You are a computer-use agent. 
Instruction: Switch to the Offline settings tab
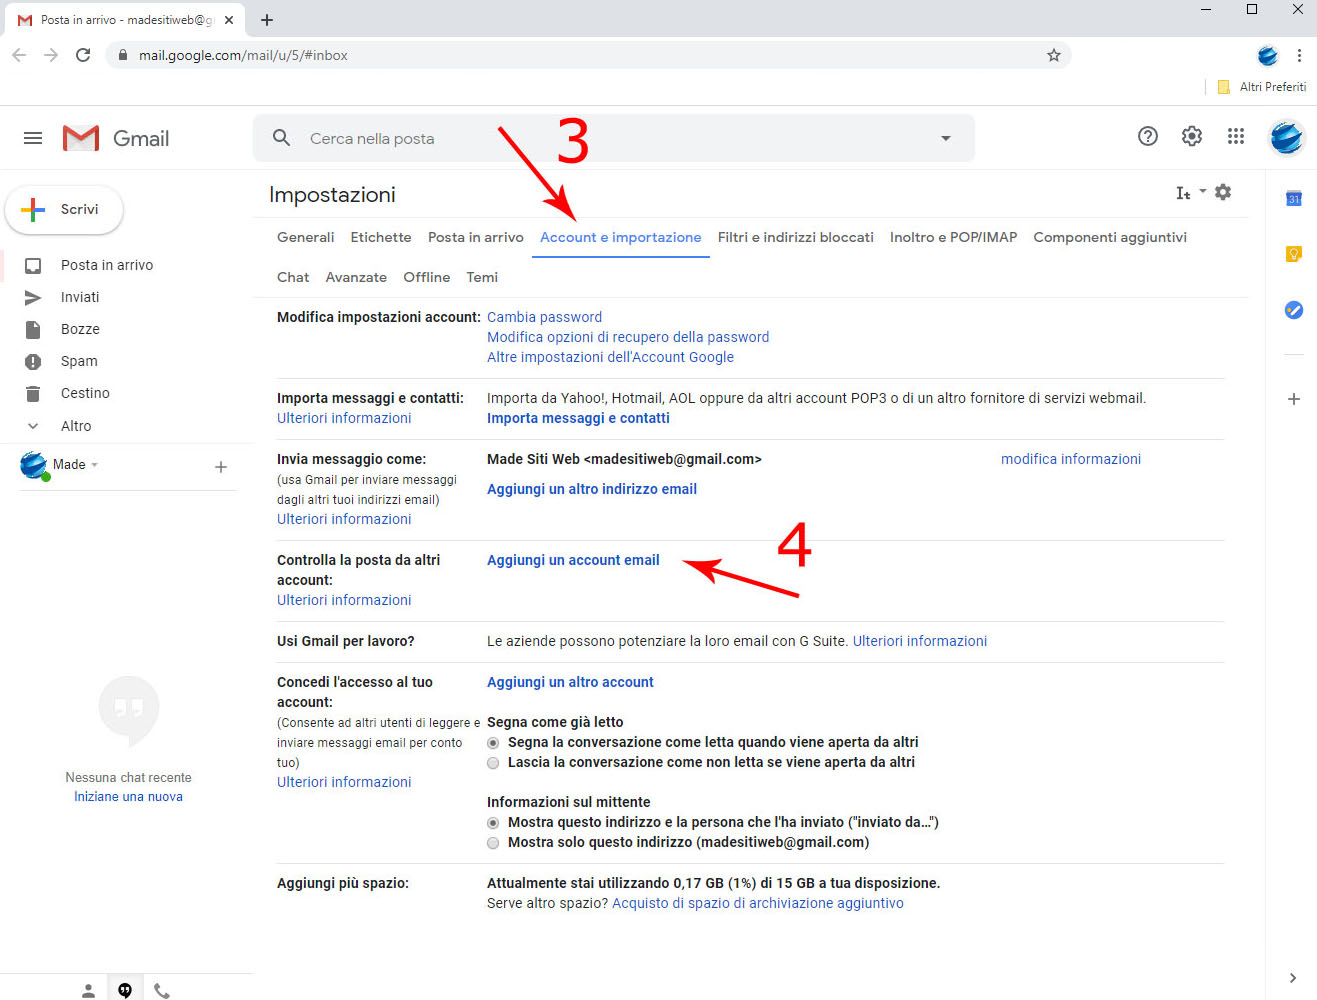tap(427, 277)
